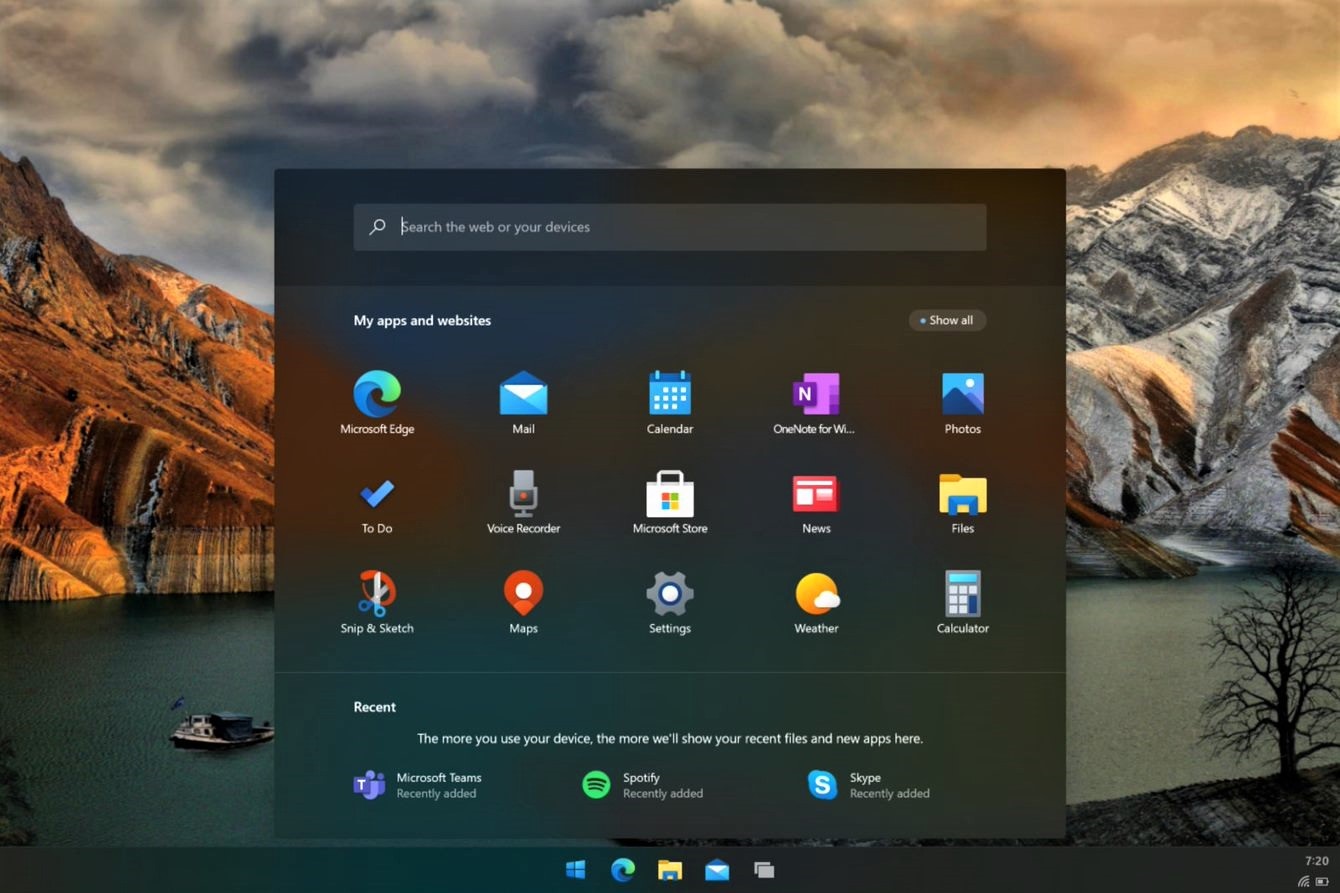Click inside the search box
The height and width of the screenshot is (893, 1340).
pyautogui.click(x=669, y=227)
